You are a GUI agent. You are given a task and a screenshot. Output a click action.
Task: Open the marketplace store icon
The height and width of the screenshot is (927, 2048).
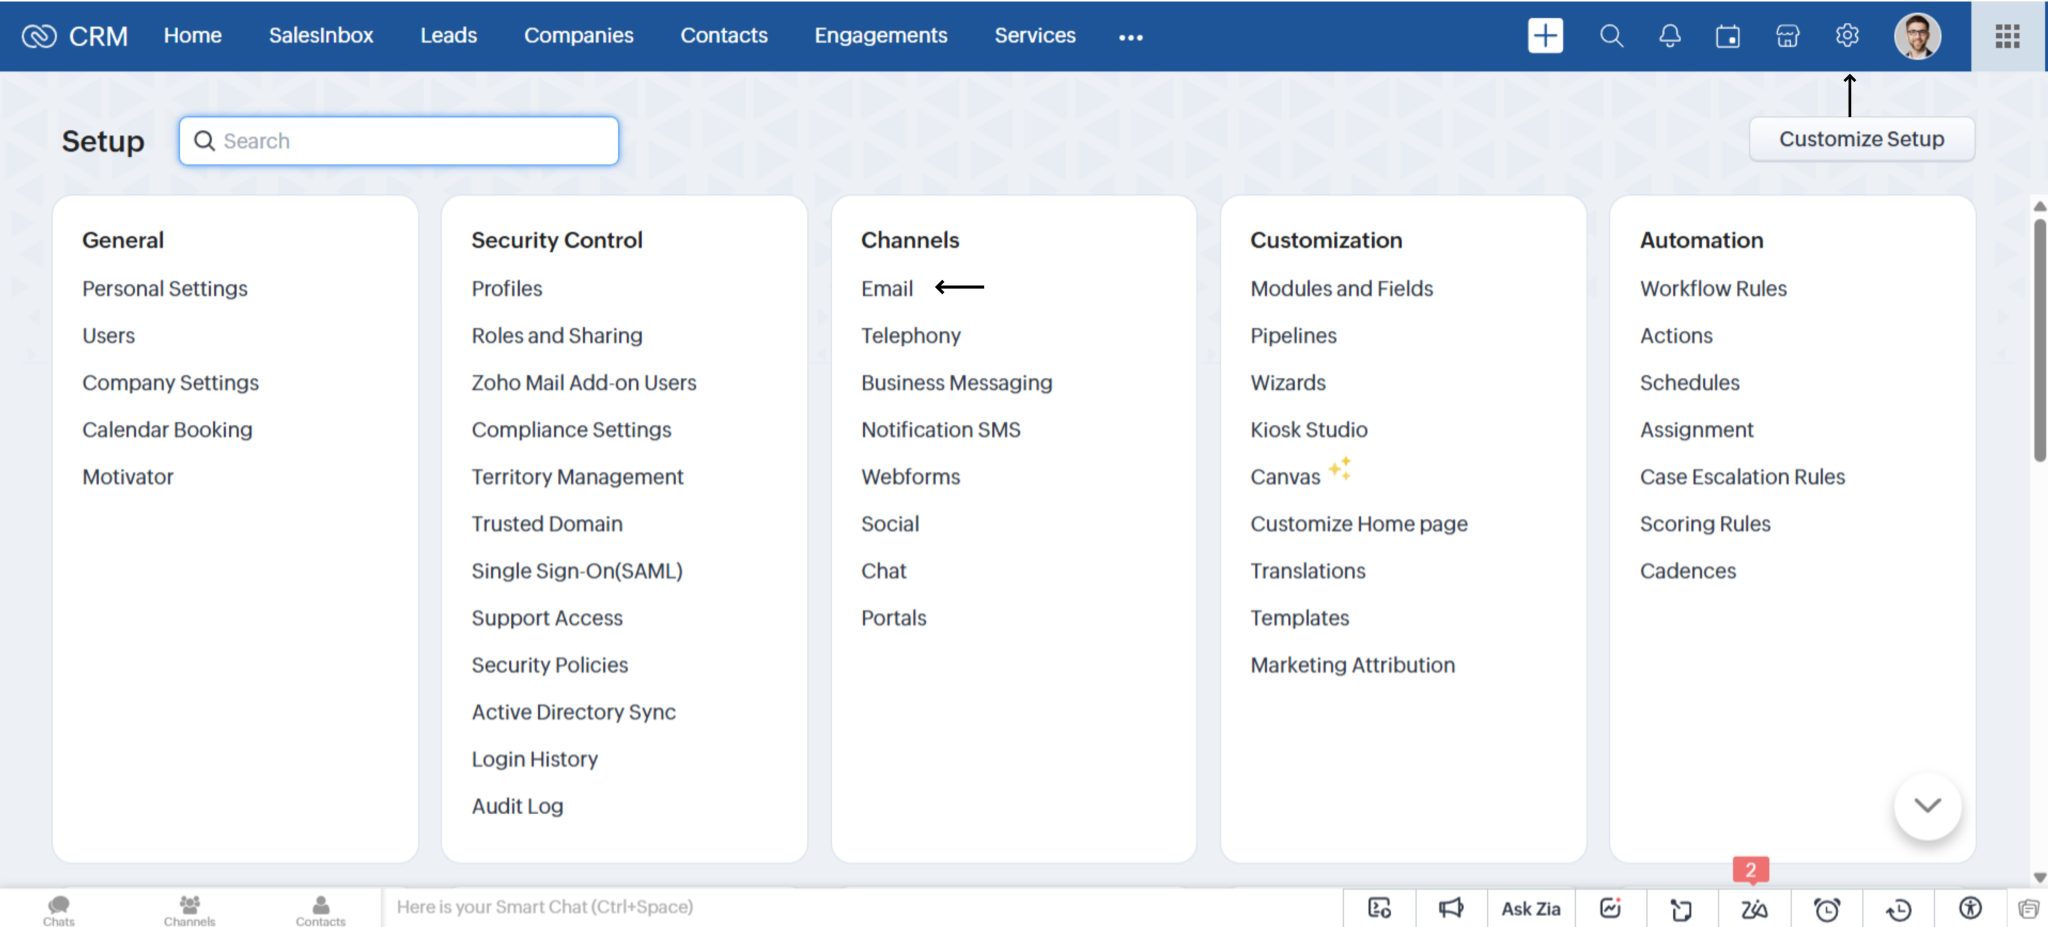tap(1787, 35)
